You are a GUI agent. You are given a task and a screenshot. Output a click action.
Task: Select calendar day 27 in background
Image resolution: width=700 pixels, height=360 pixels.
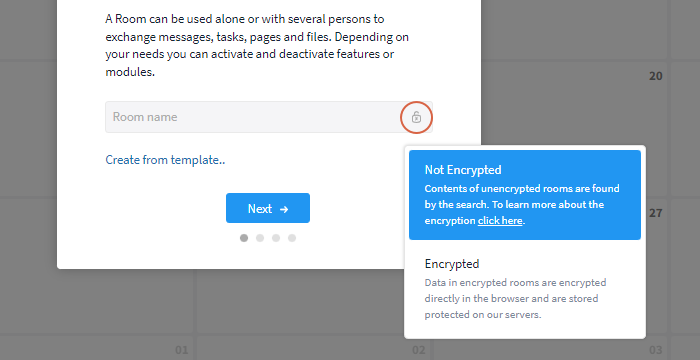pyautogui.click(x=655, y=213)
